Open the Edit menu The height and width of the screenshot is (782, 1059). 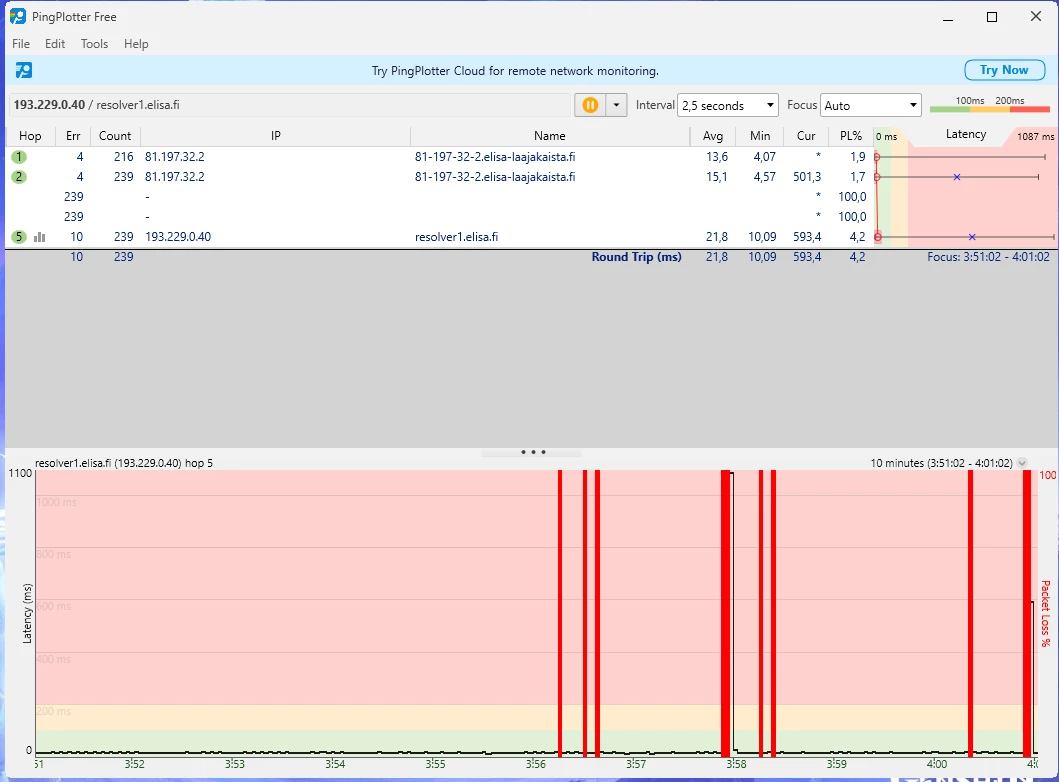[x=55, y=44]
